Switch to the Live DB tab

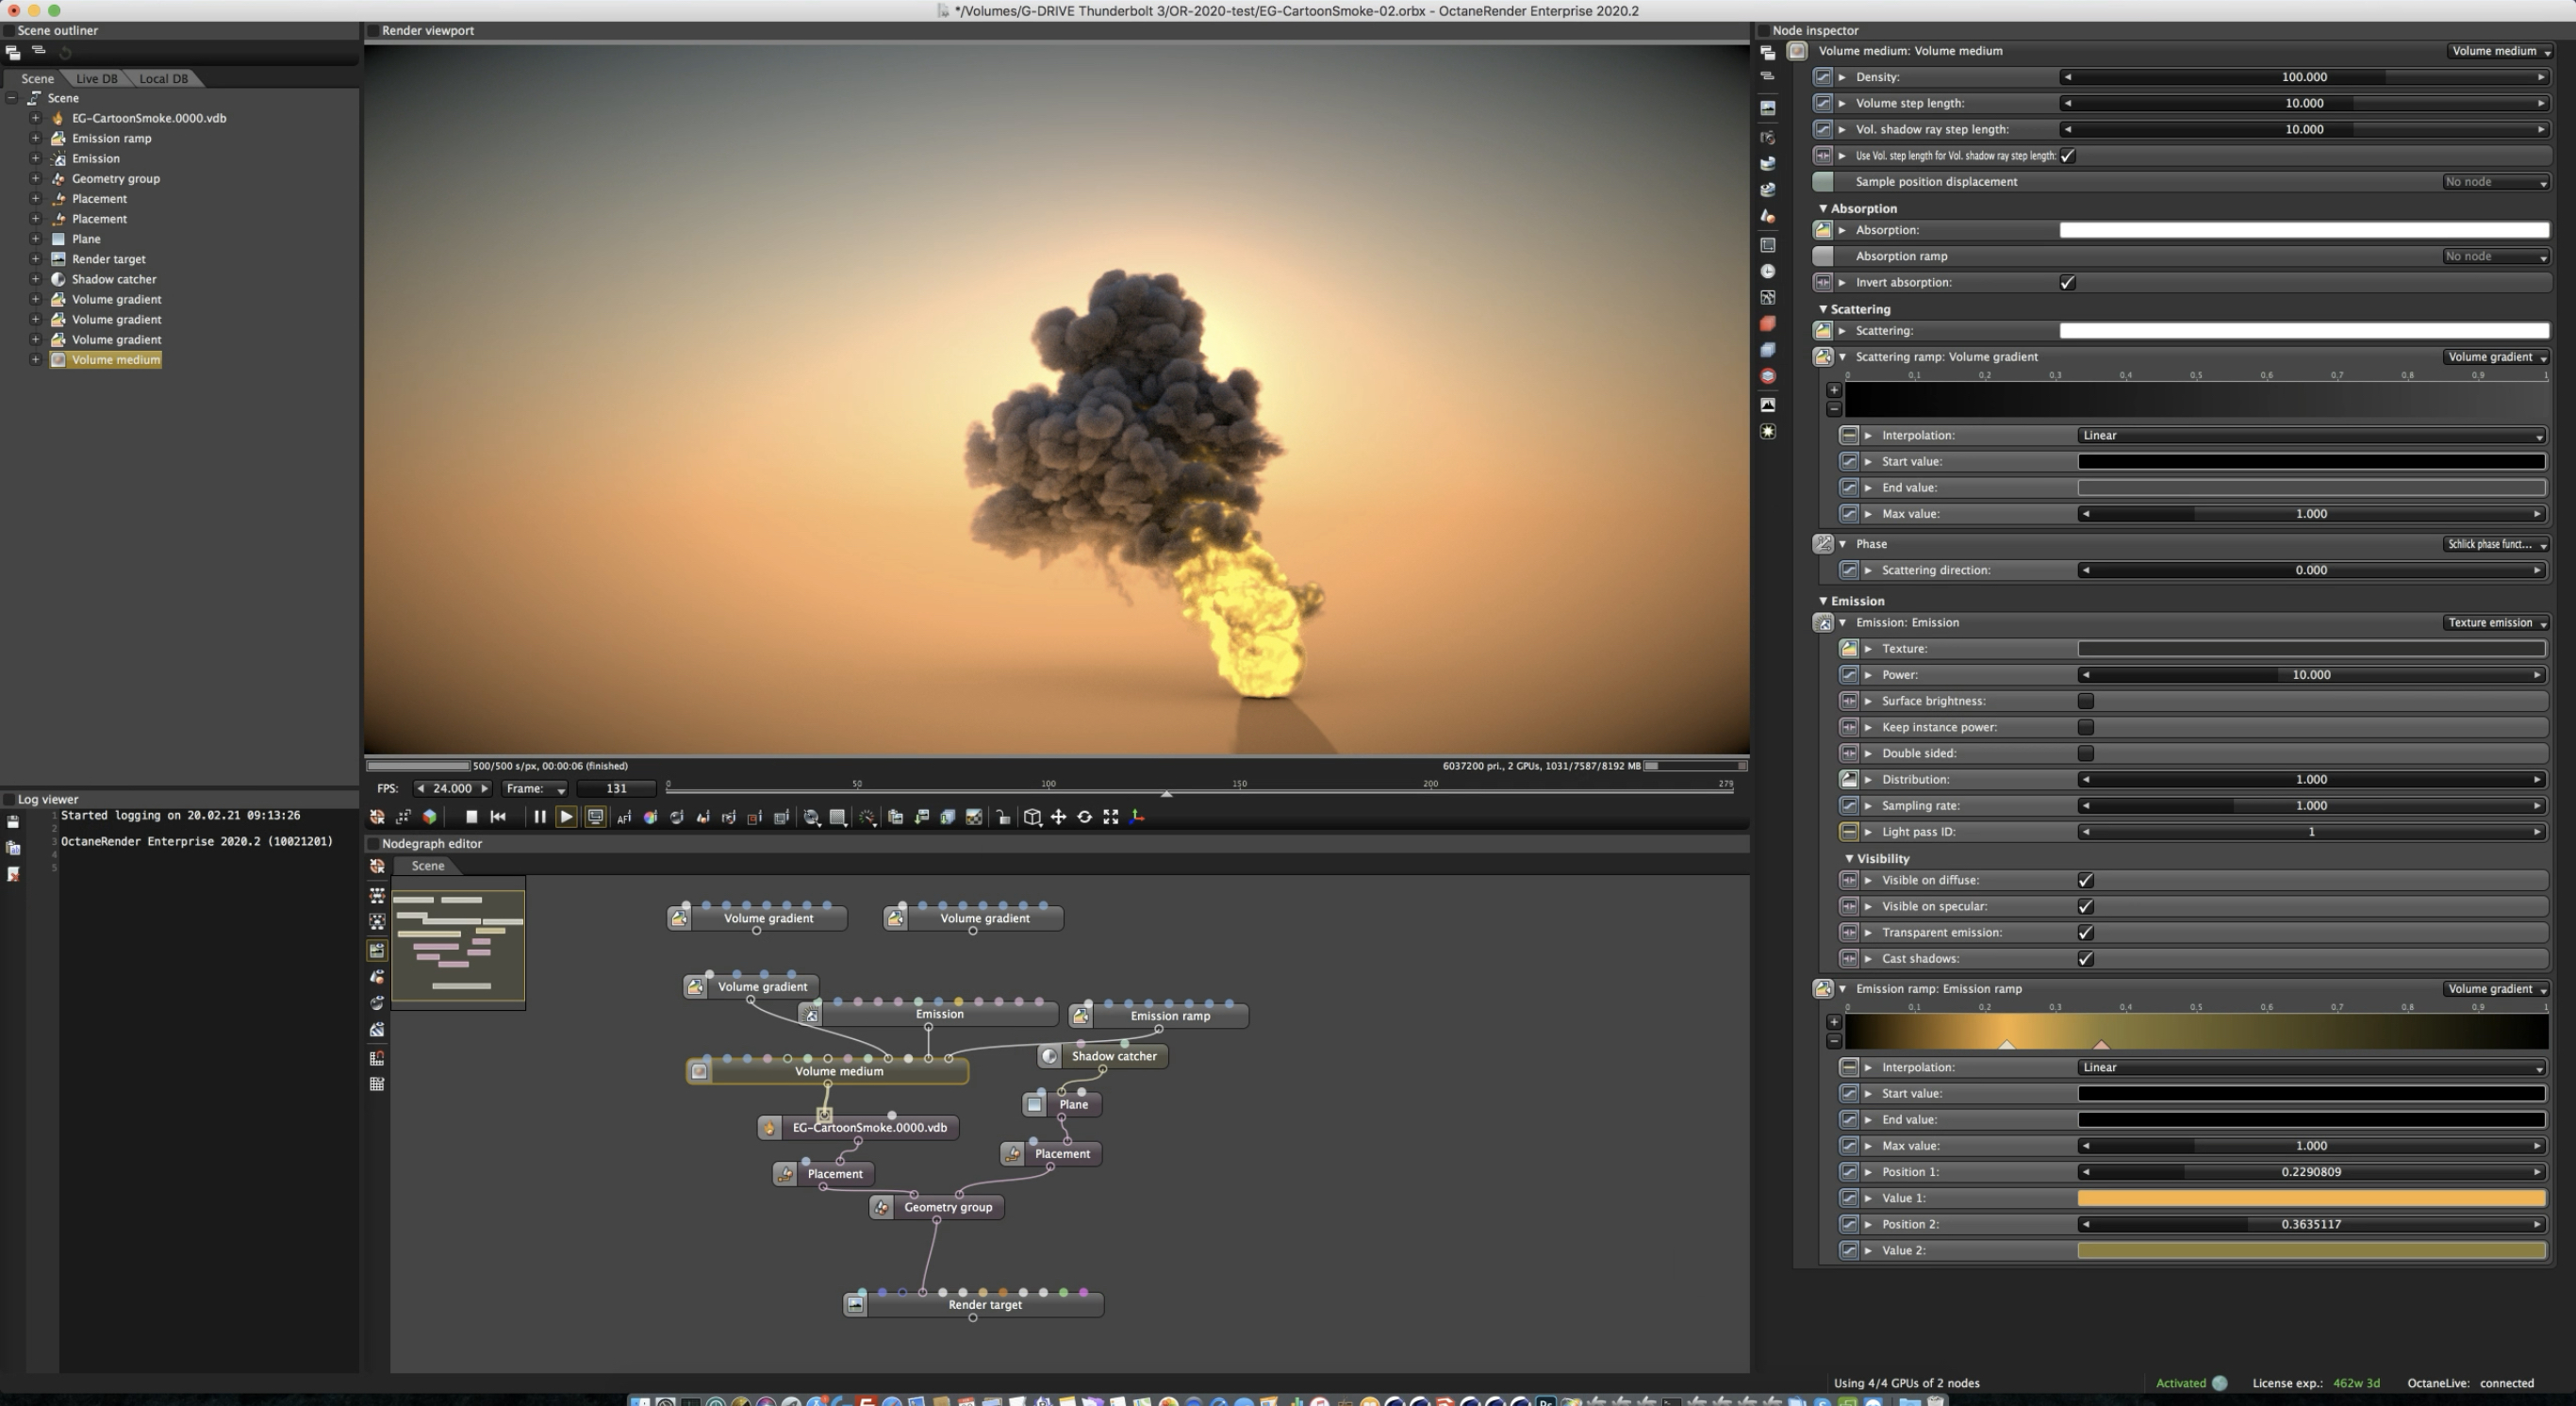pos(96,78)
